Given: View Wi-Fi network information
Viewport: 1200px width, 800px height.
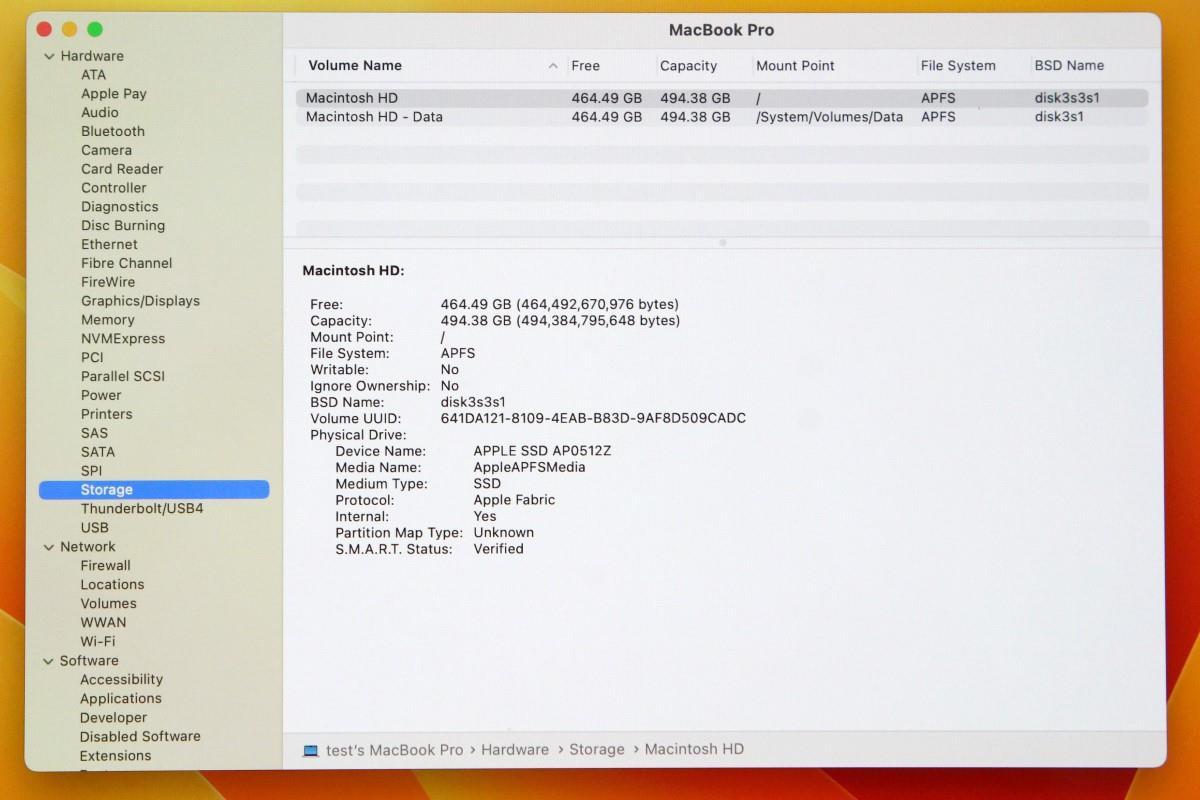Looking at the screenshot, I should [98, 642].
